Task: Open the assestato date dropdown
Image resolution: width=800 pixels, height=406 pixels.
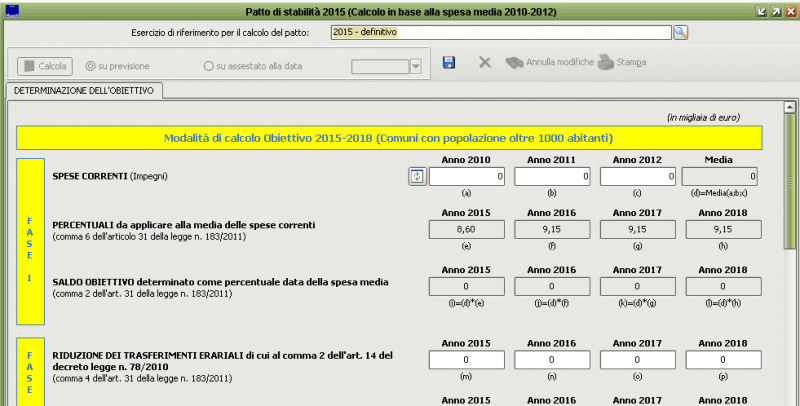Action: [x=415, y=67]
